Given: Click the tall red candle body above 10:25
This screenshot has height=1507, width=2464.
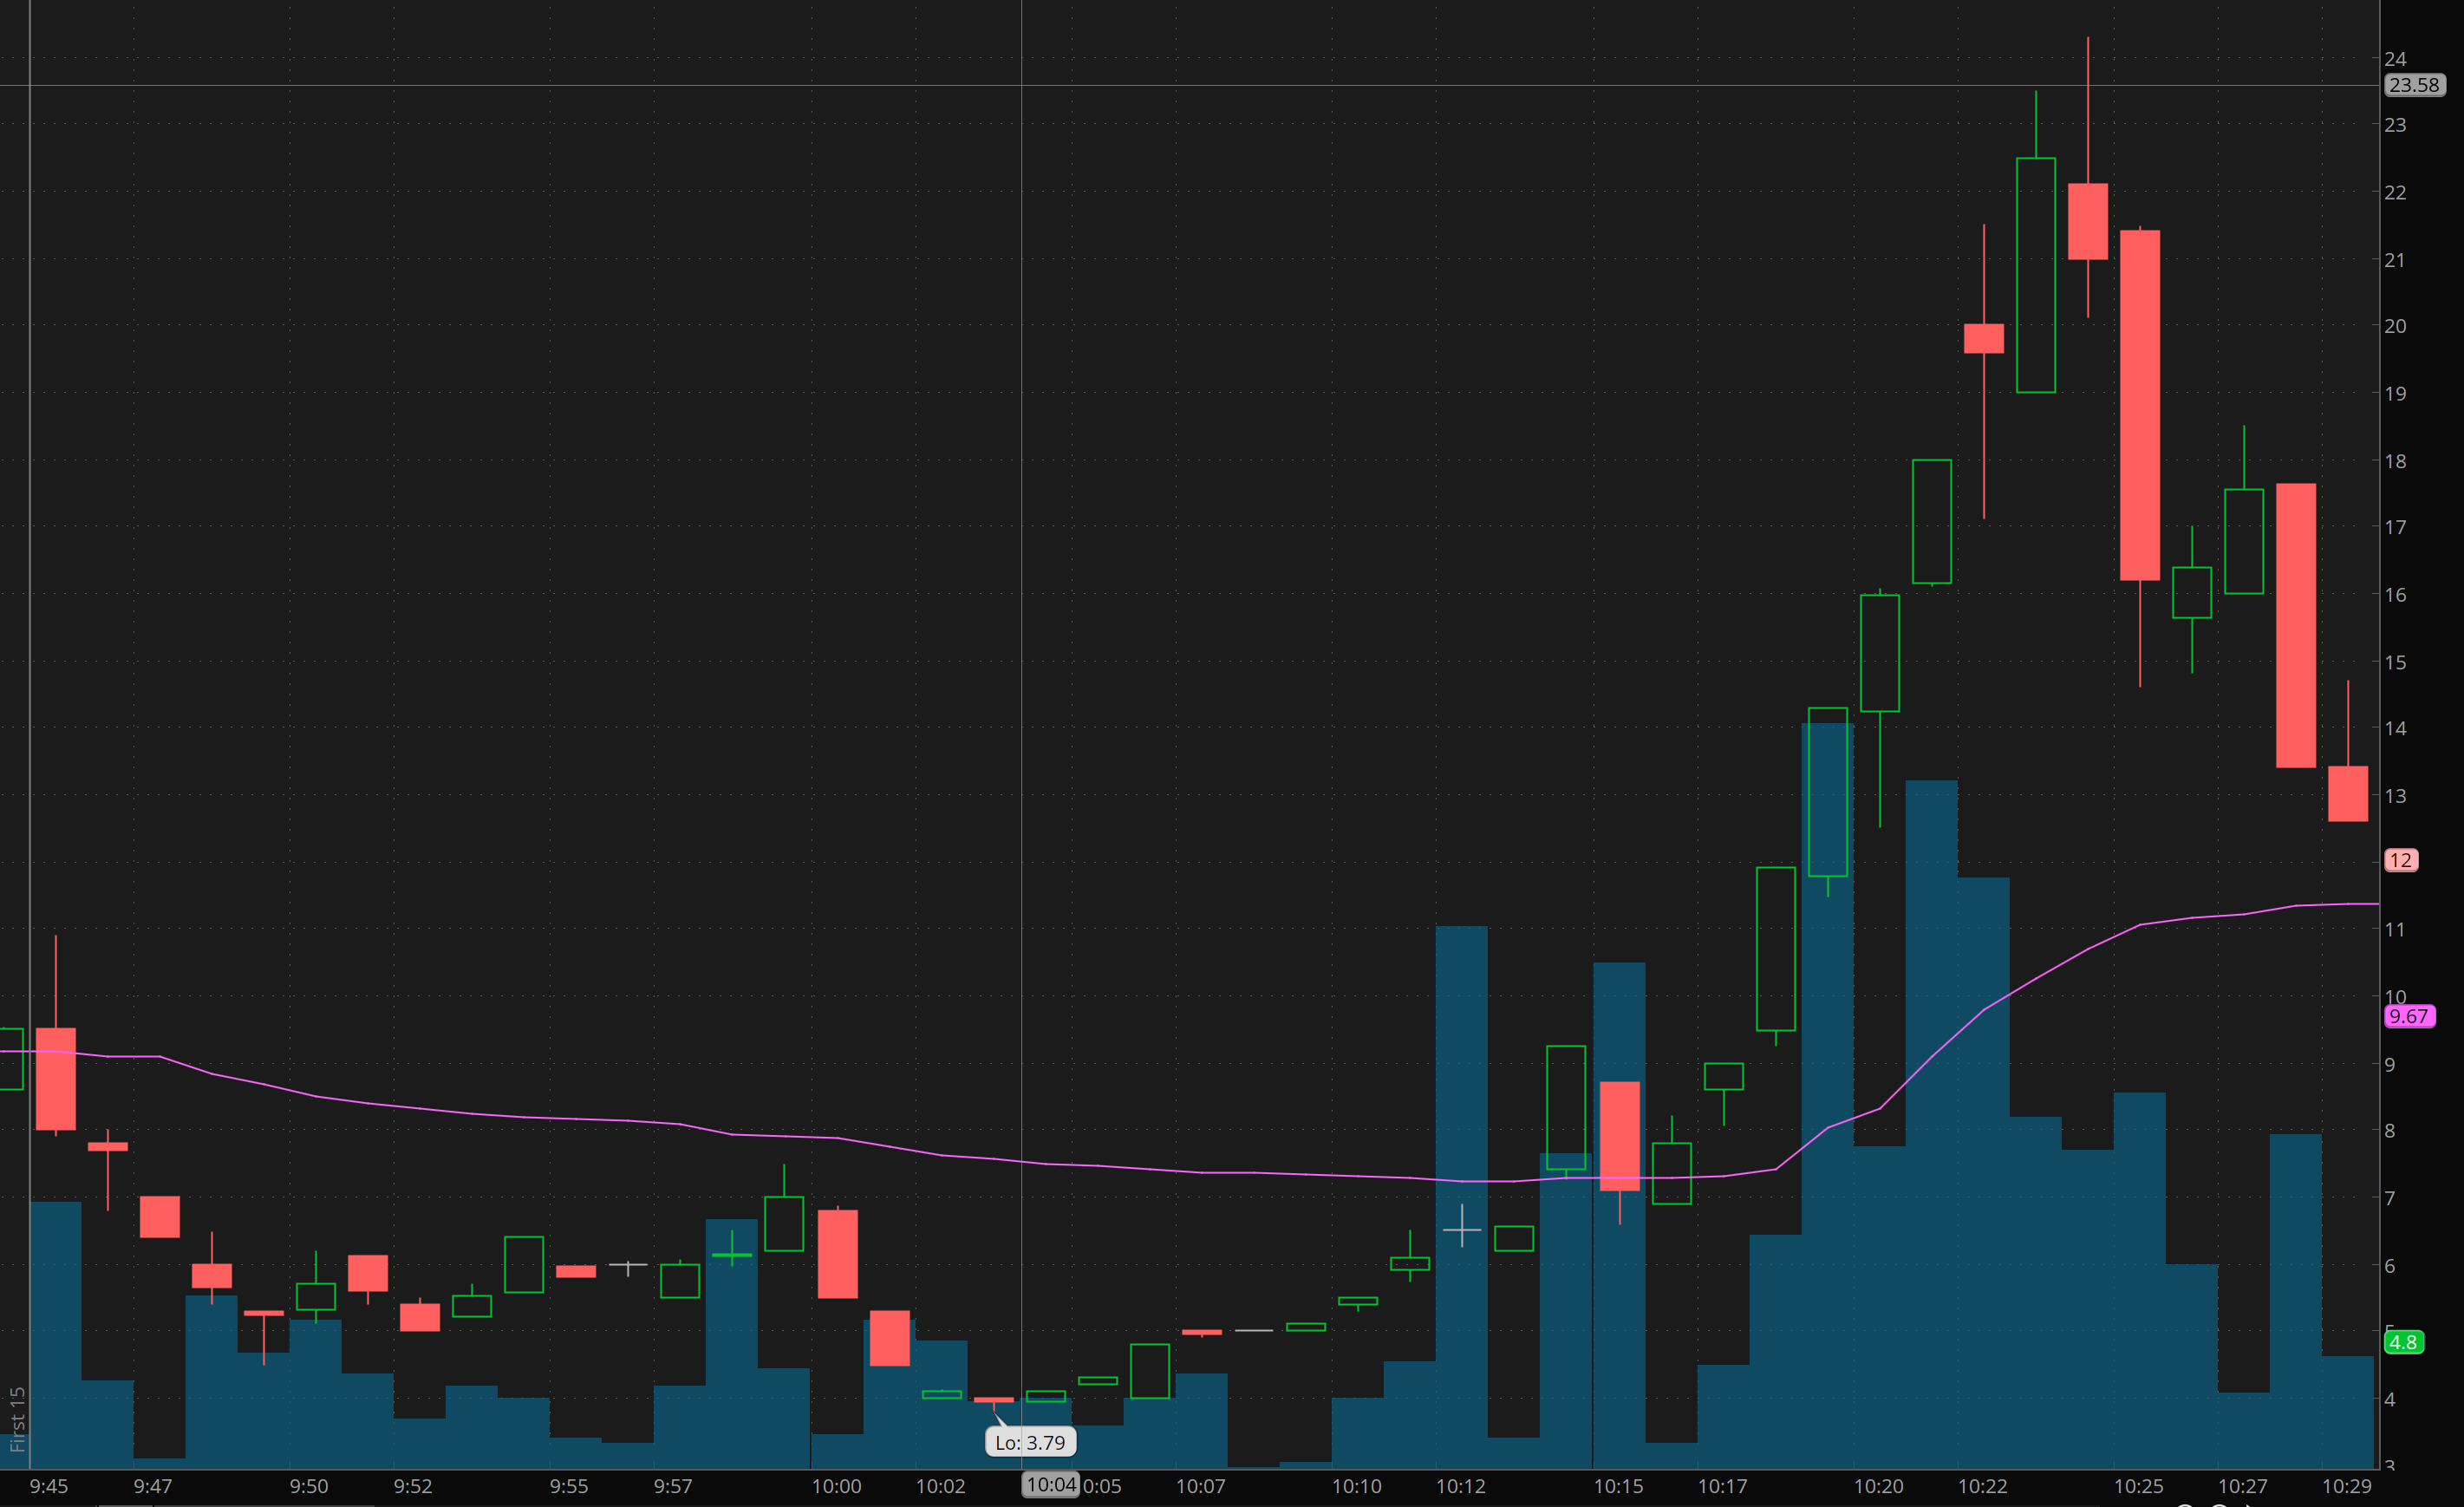Looking at the screenshot, I should point(2139,405).
